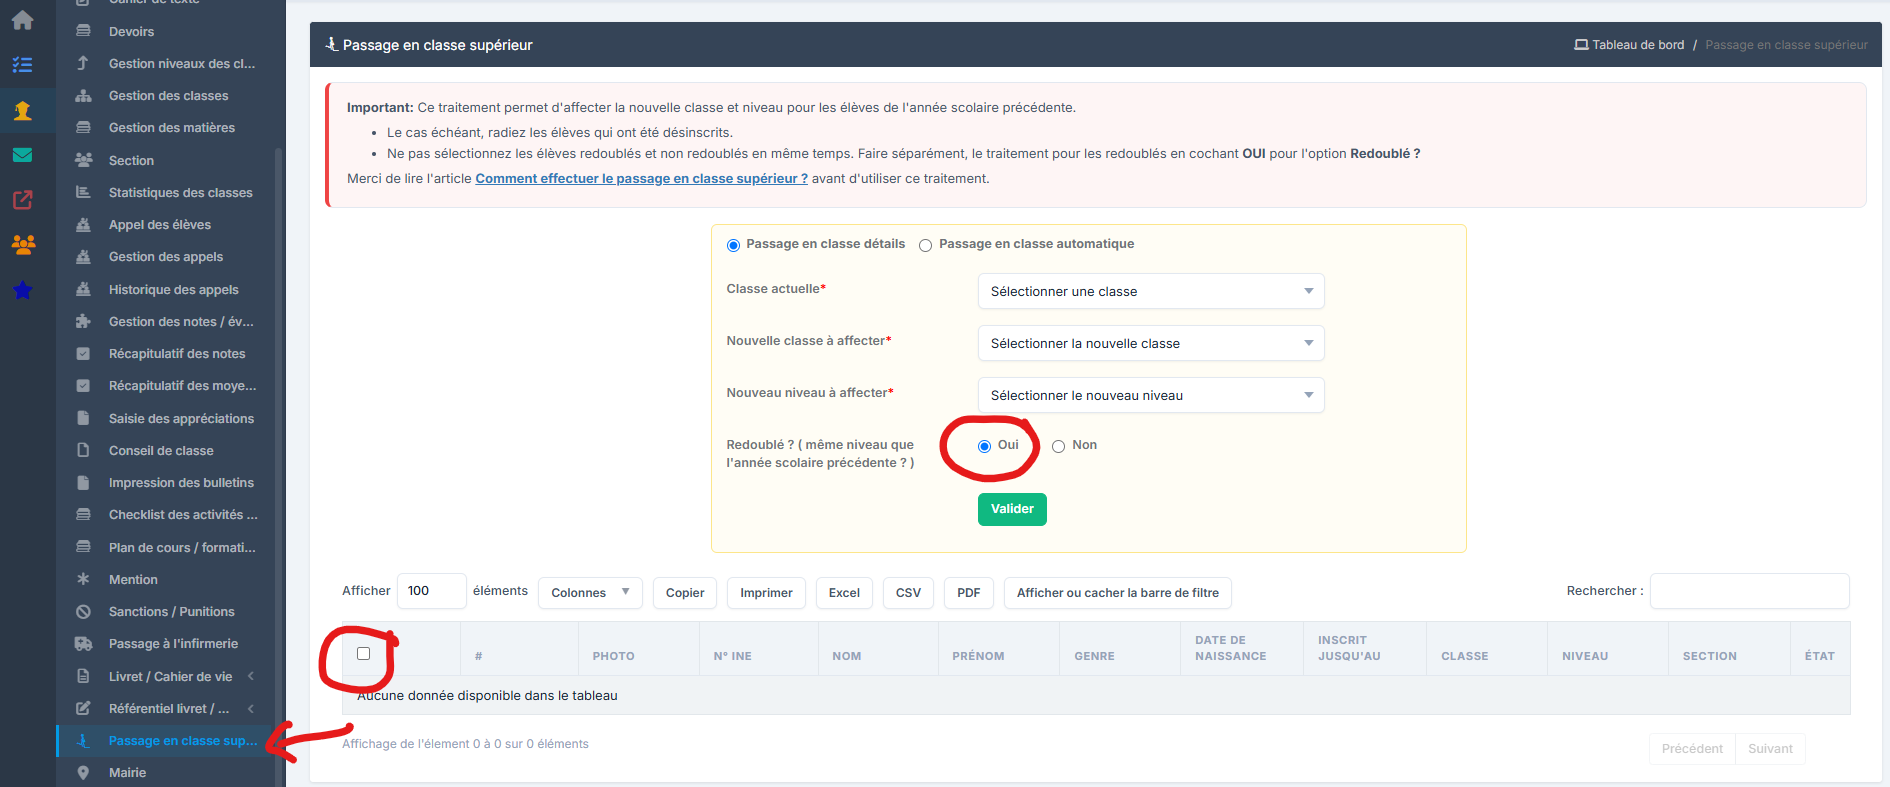Open the Classe actuelle dropdown

[1151, 291]
